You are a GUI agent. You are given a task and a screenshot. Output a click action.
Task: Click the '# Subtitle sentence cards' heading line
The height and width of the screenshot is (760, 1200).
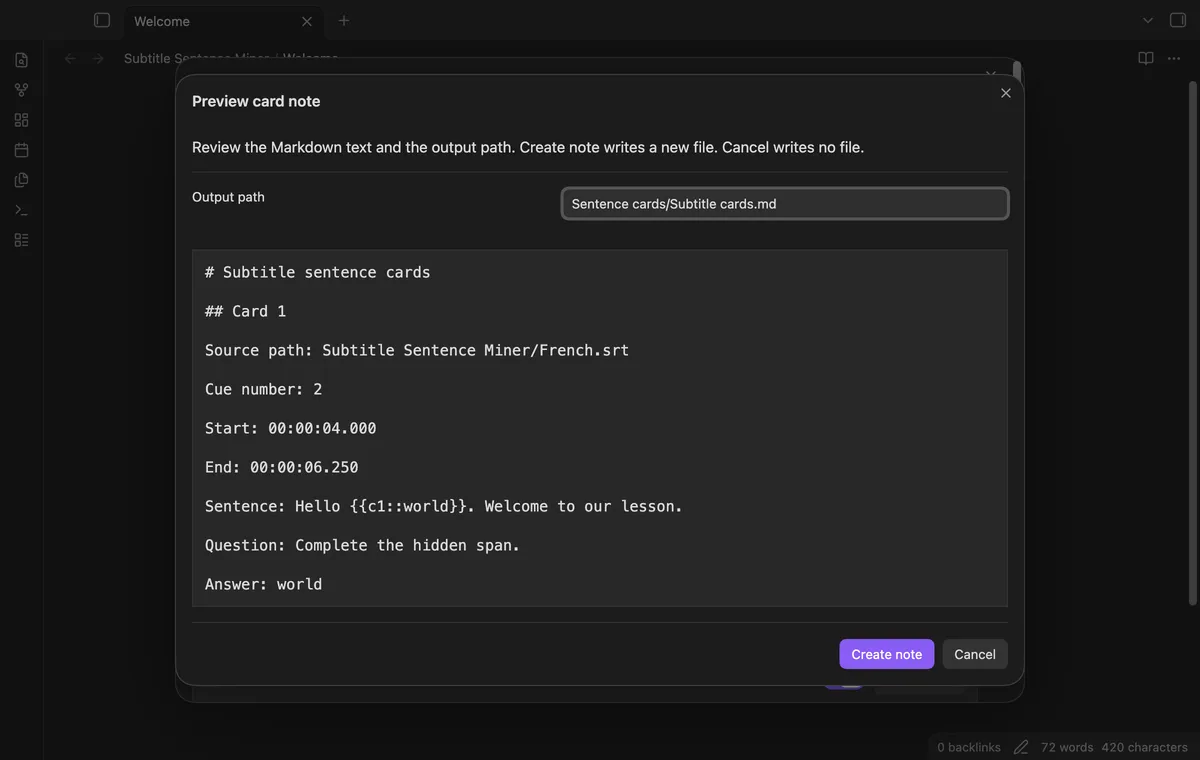318,272
